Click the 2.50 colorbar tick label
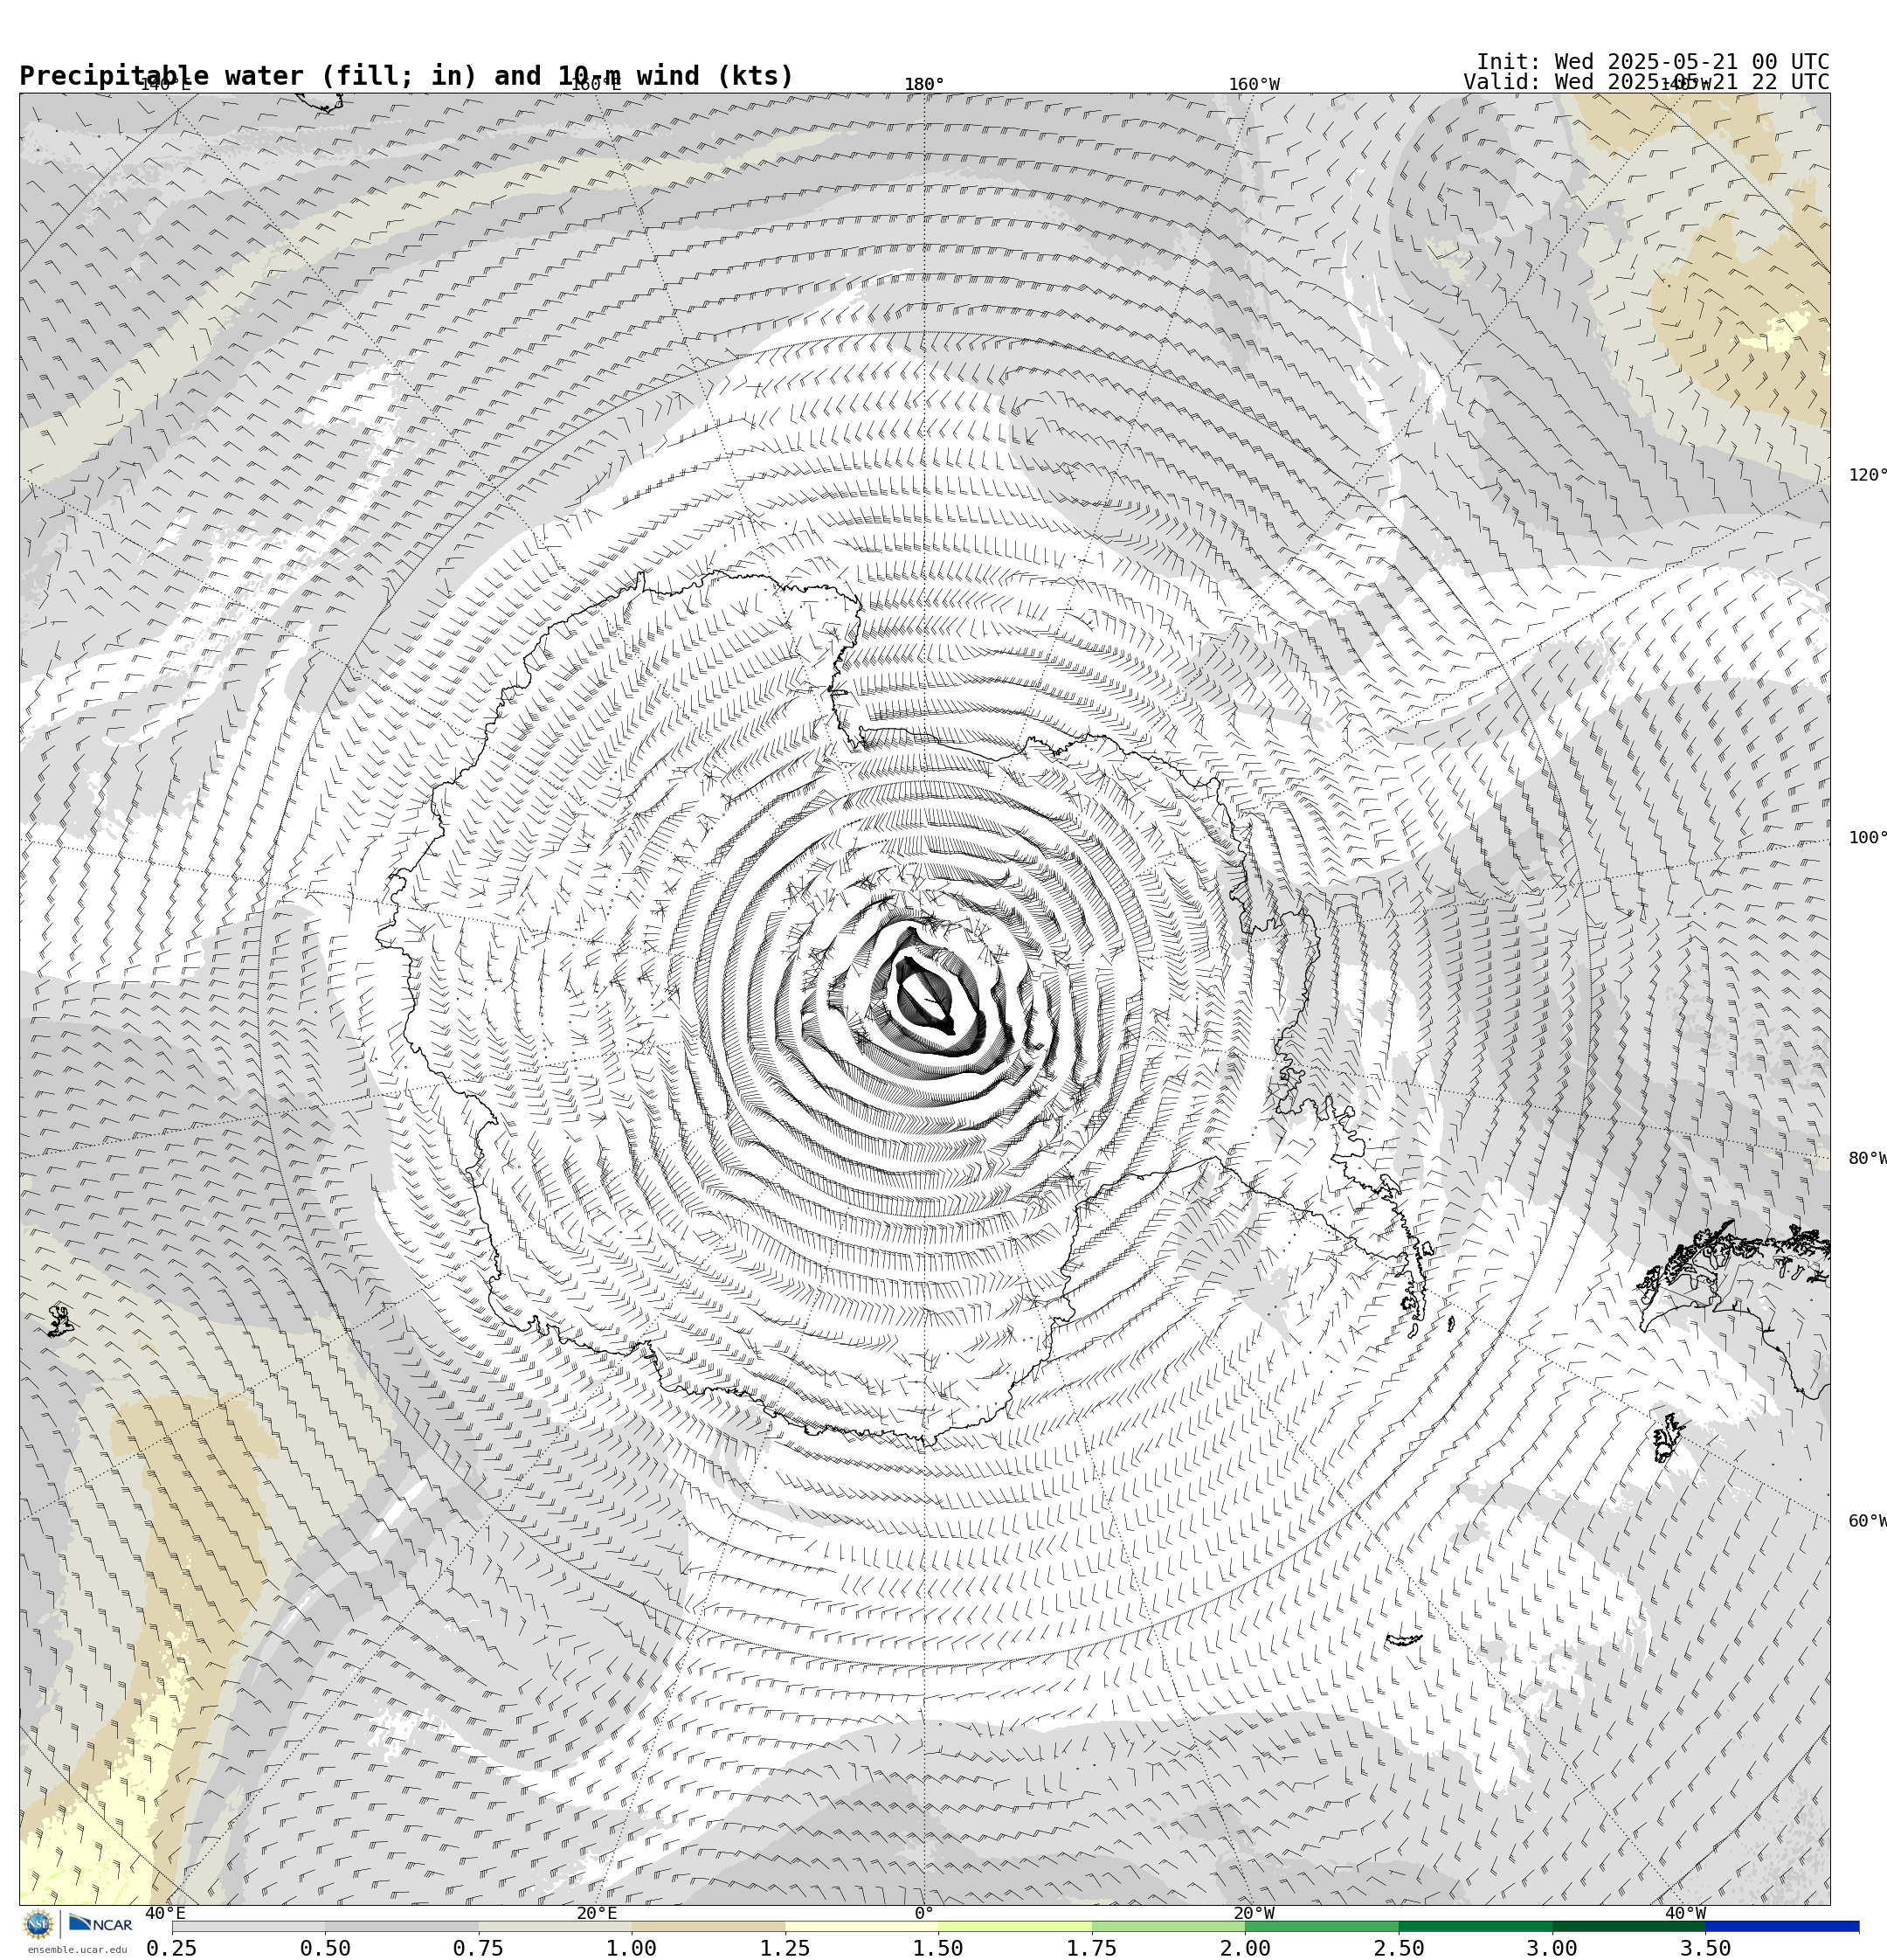 point(1399,1948)
